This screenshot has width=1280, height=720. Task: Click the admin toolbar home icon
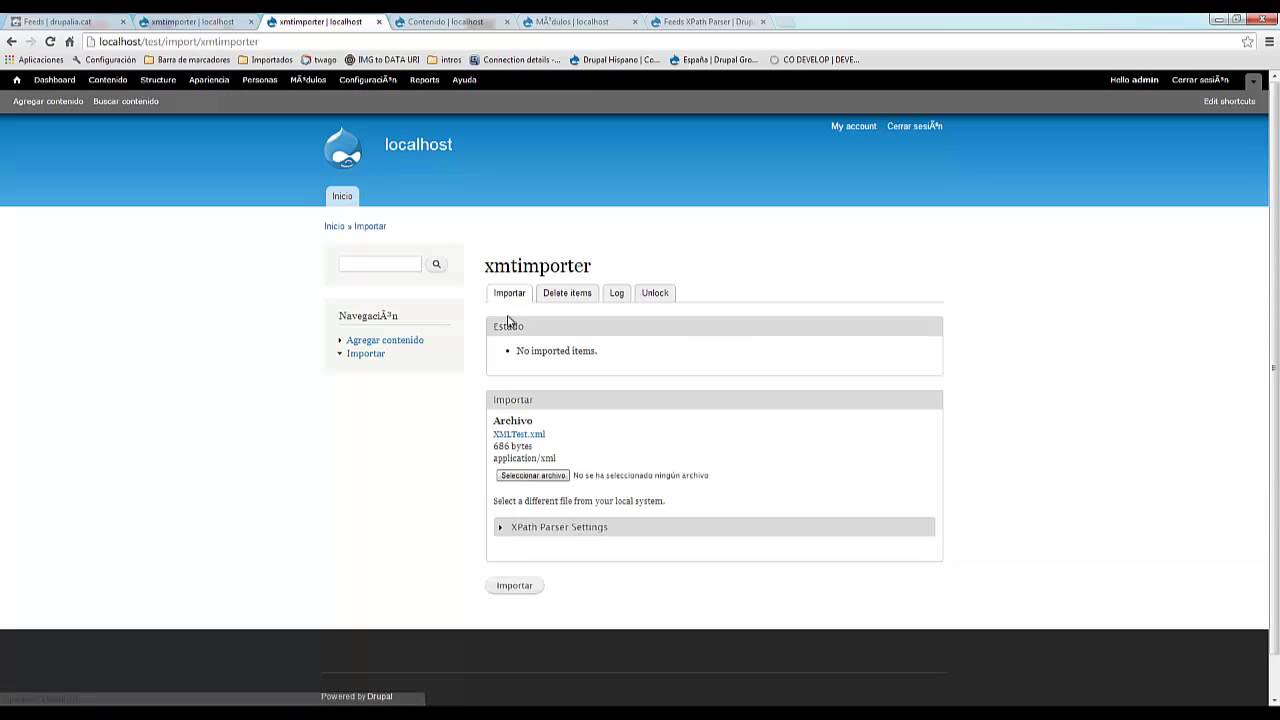pyautogui.click(x=16, y=80)
